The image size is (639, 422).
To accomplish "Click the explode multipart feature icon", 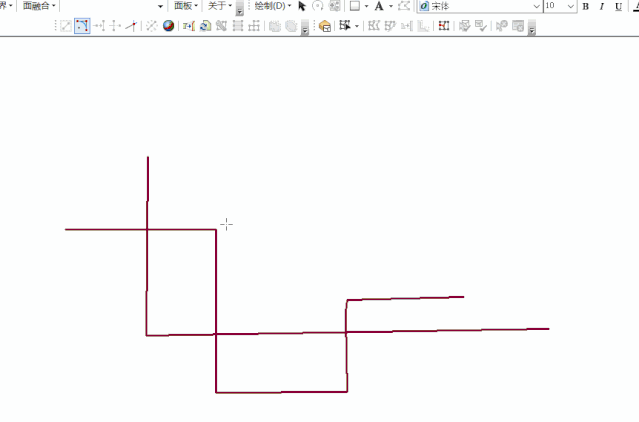I will click(x=152, y=26).
